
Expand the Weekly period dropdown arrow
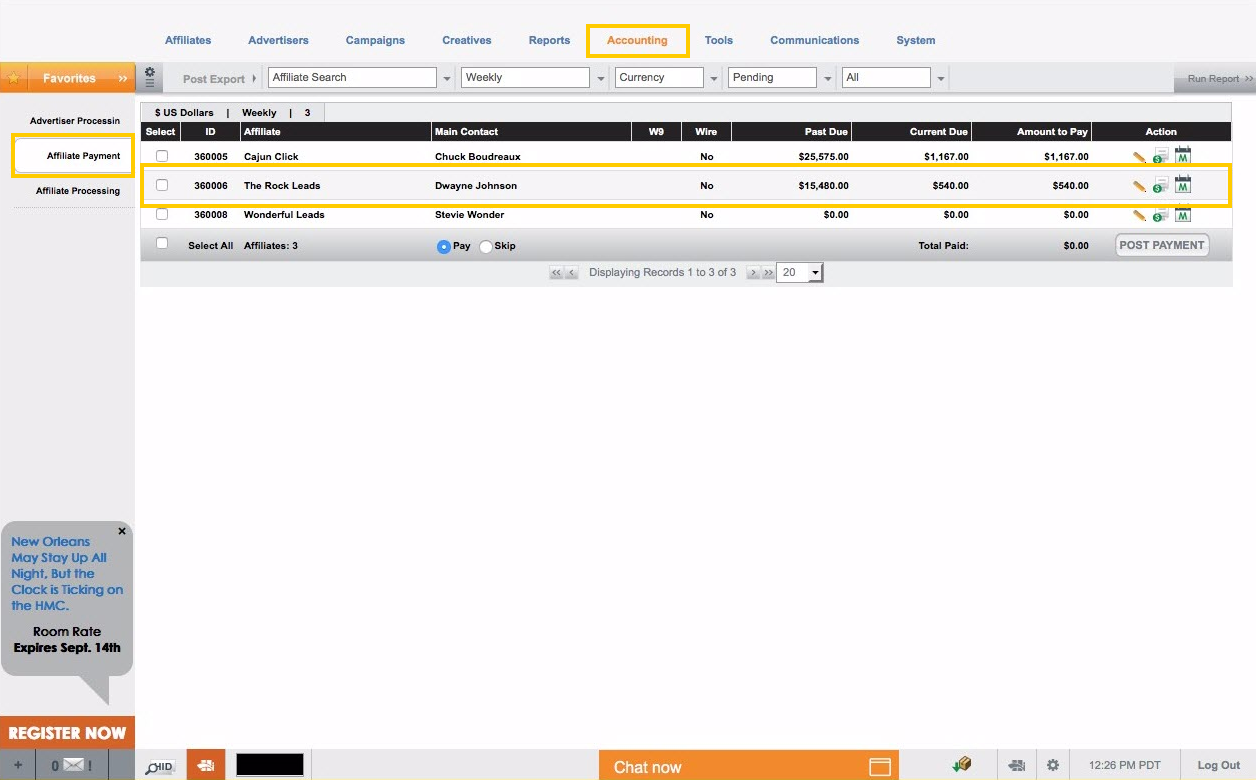tap(601, 78)
